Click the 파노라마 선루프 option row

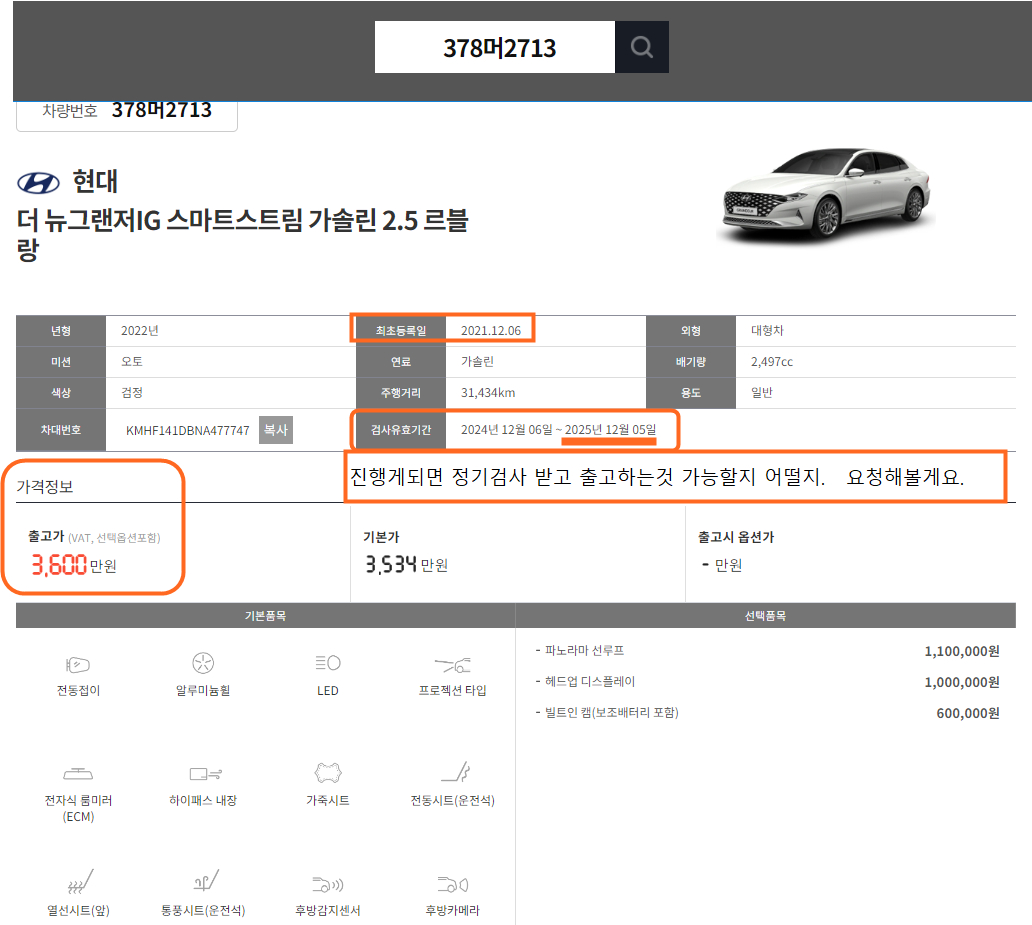766,651
